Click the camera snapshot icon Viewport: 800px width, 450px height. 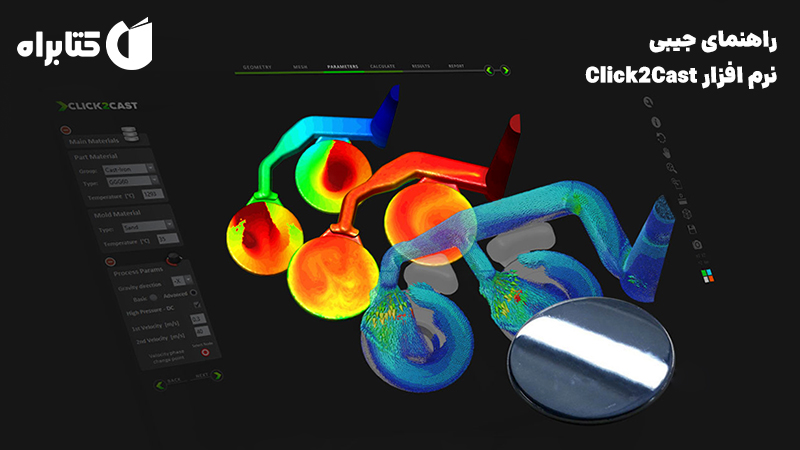click(x=697, y=245)
